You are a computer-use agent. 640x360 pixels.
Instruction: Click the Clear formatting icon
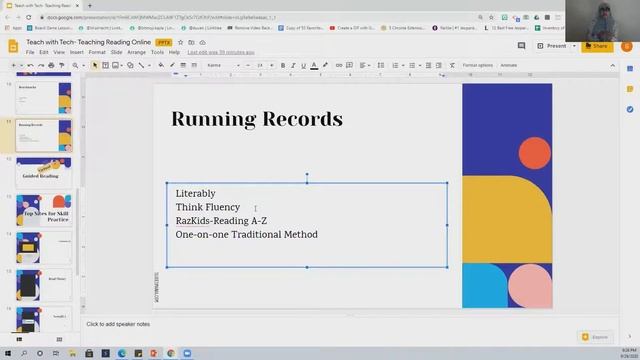pyautogui.click(x=452, y=65)
